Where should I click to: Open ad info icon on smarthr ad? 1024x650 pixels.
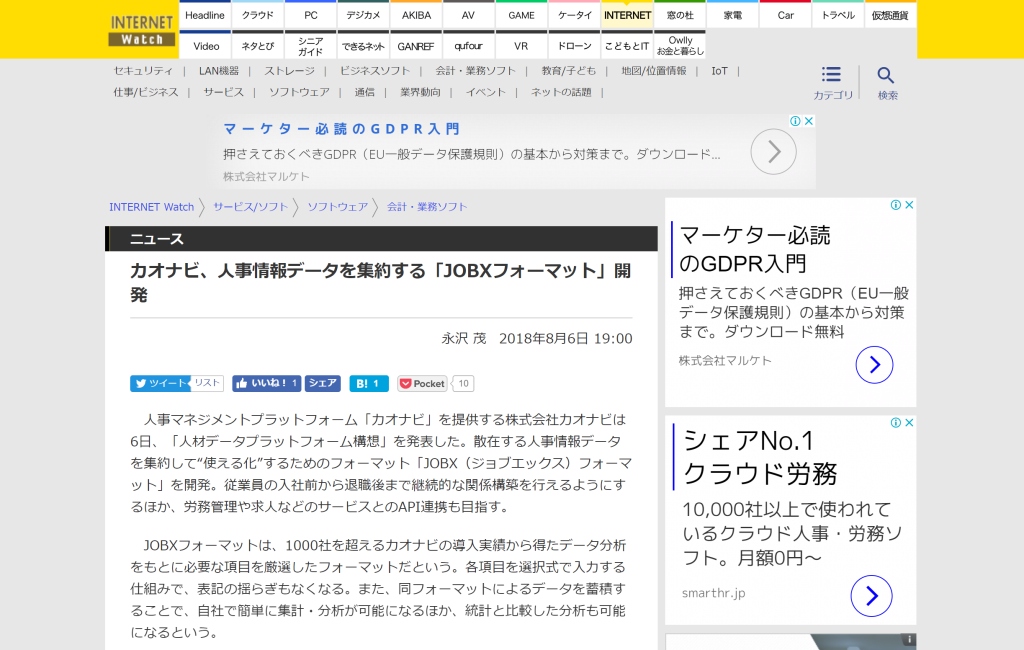point(896,423)
